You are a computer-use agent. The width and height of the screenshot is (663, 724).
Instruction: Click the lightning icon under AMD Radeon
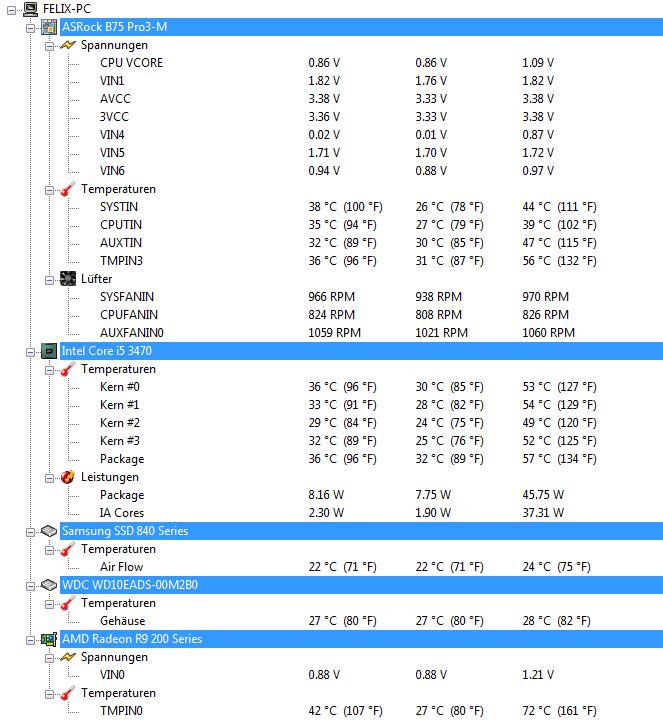click(68, 658)
